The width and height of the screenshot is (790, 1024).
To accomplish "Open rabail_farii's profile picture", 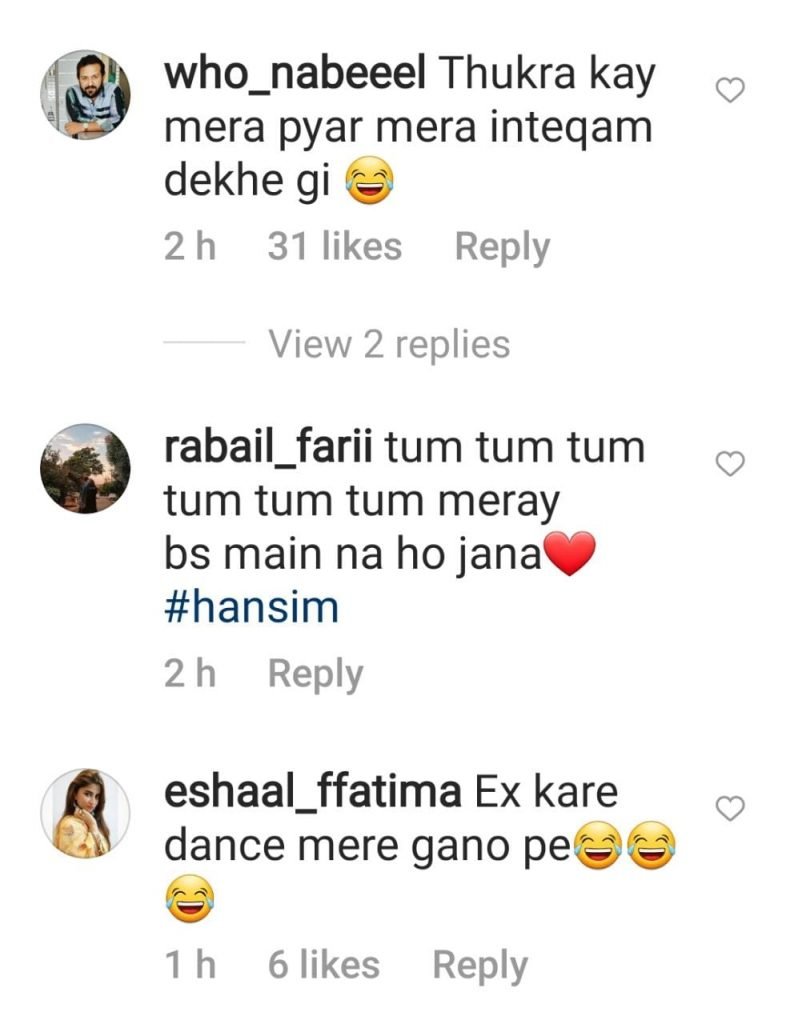I will tap(83, 470).
